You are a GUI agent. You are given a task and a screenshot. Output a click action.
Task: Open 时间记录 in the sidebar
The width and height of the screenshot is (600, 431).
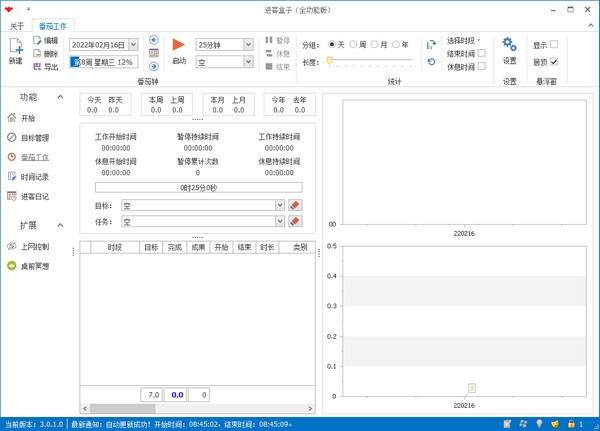[34, 177]
